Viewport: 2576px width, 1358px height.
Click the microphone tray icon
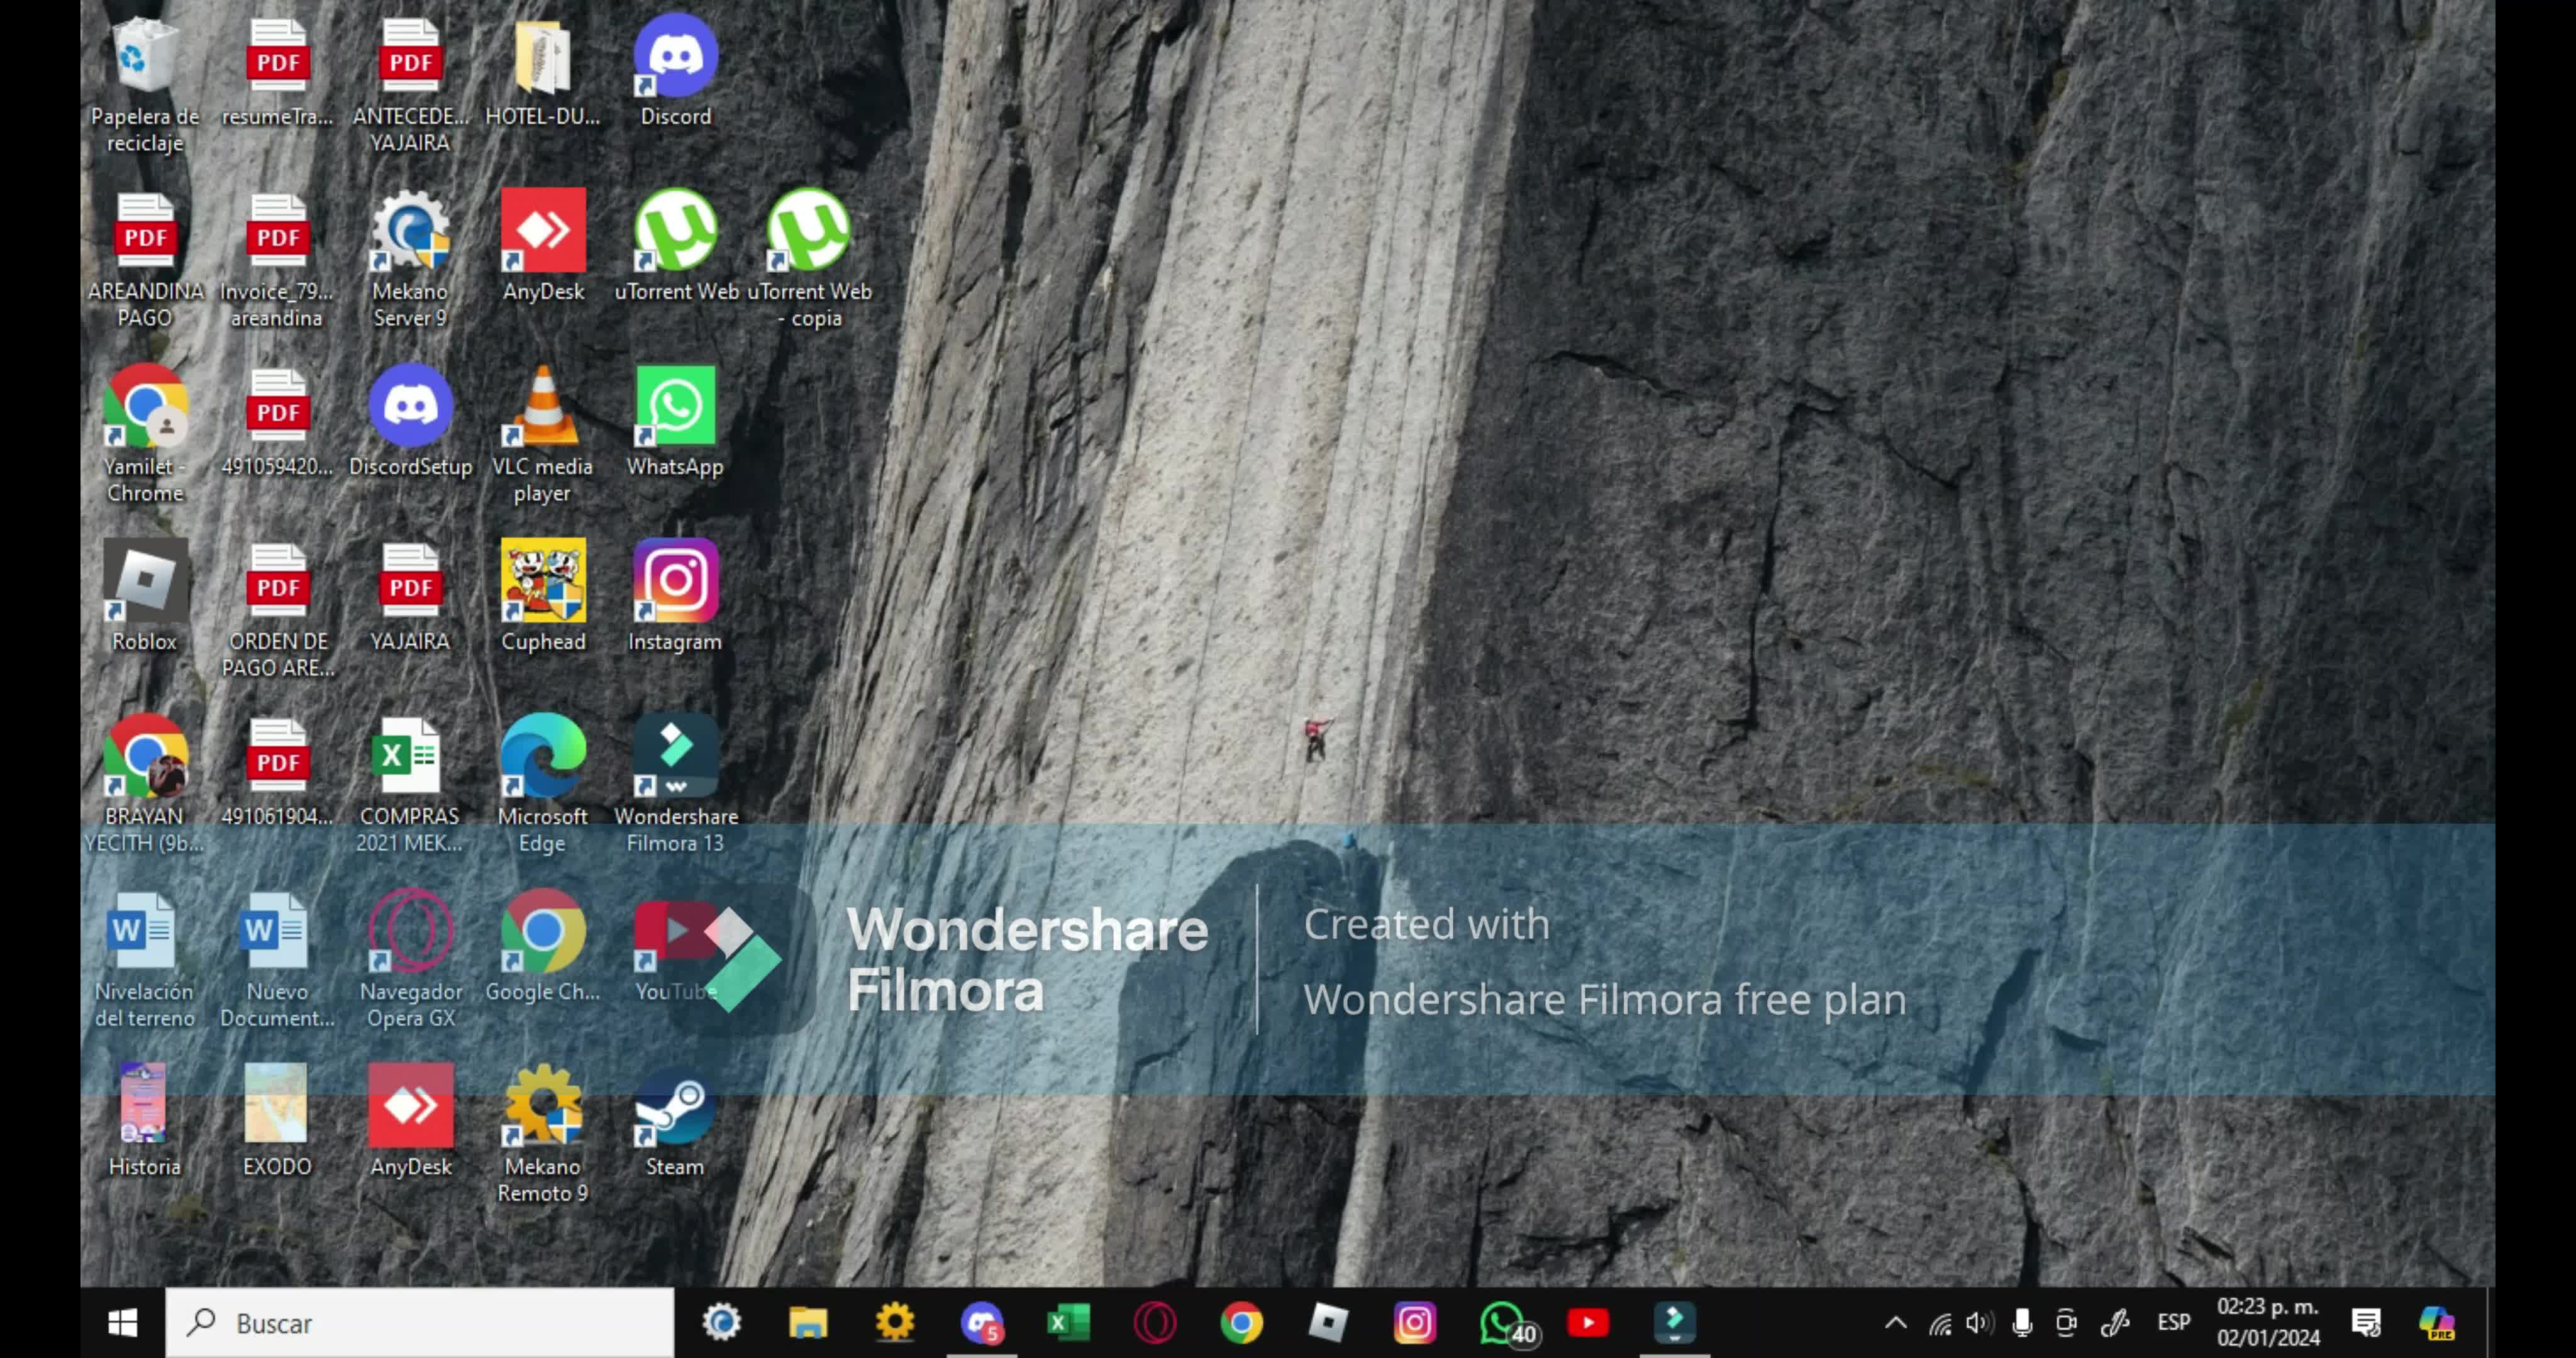[2022, 1323]
